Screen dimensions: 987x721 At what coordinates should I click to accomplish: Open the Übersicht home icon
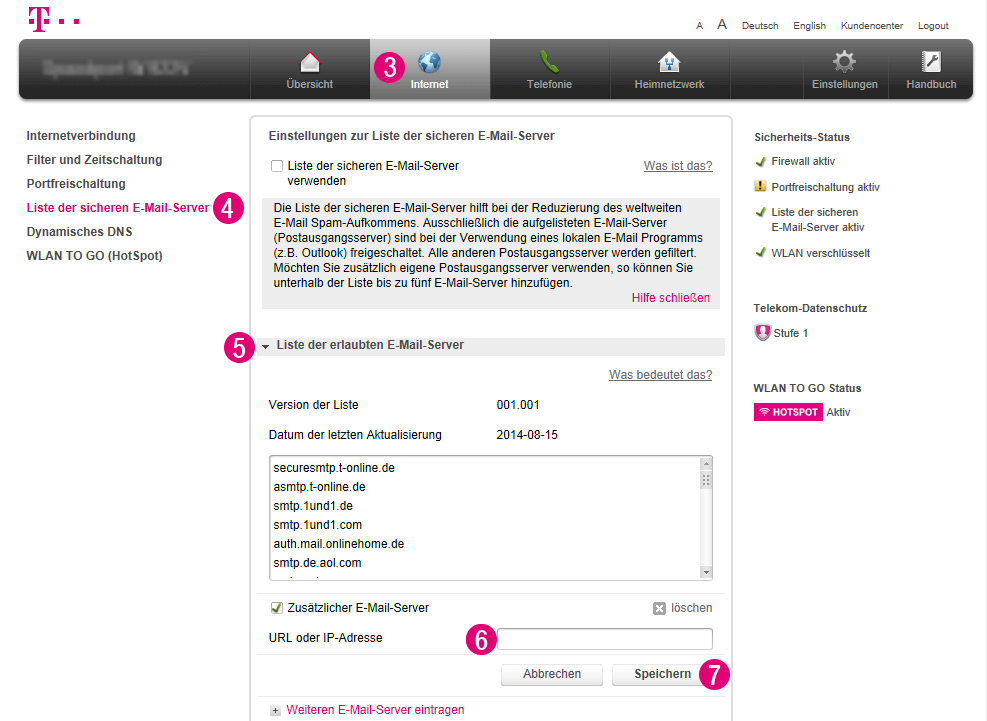309,63
